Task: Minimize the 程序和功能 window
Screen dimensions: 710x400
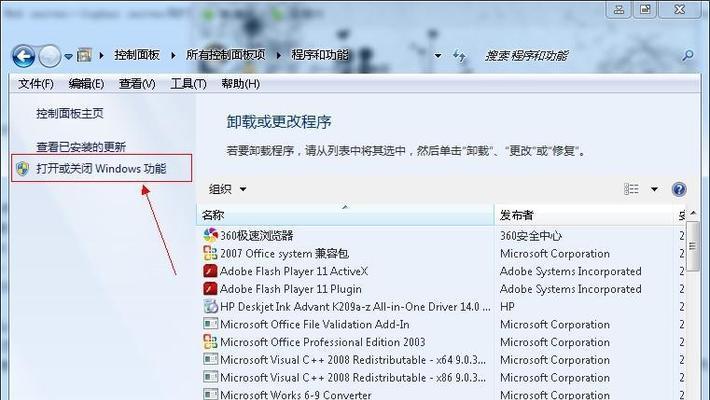Action: click(619, 9)
